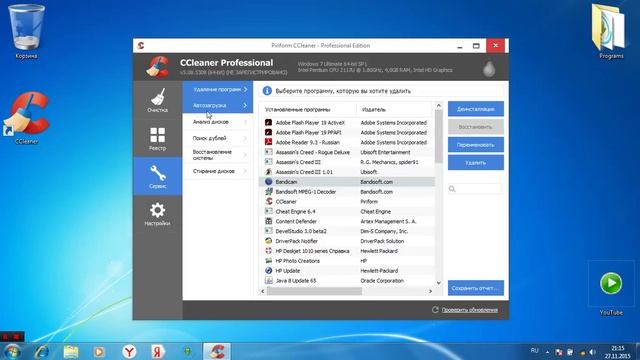640x360 pixels.
Task: Show hidden tray icons arrow
Action: click(x=547, y=352)
